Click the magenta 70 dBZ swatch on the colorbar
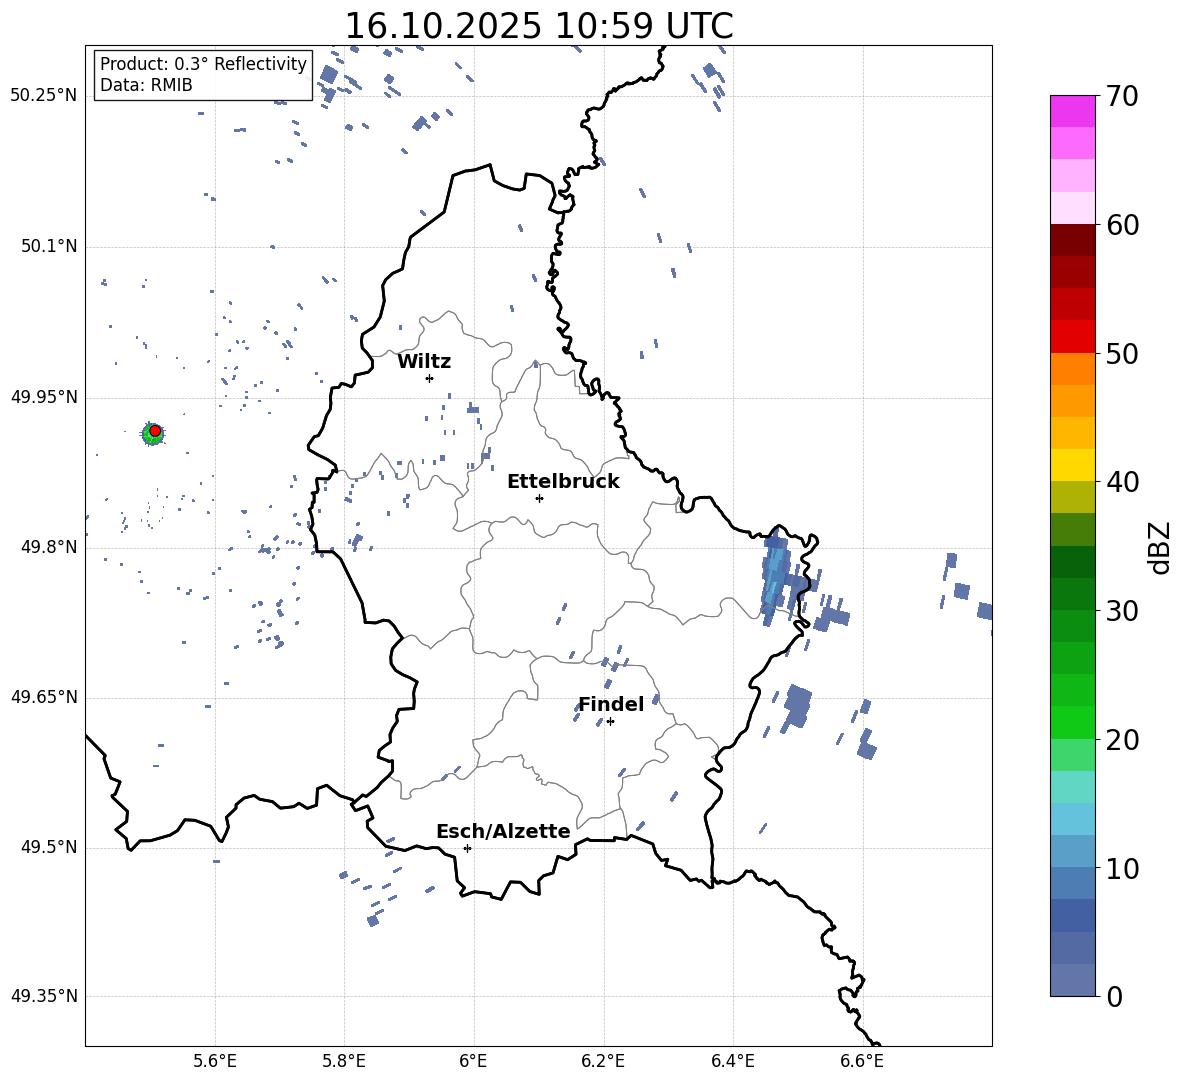Viewport: 1184px width, 1081px height. tap(1072, 111)
